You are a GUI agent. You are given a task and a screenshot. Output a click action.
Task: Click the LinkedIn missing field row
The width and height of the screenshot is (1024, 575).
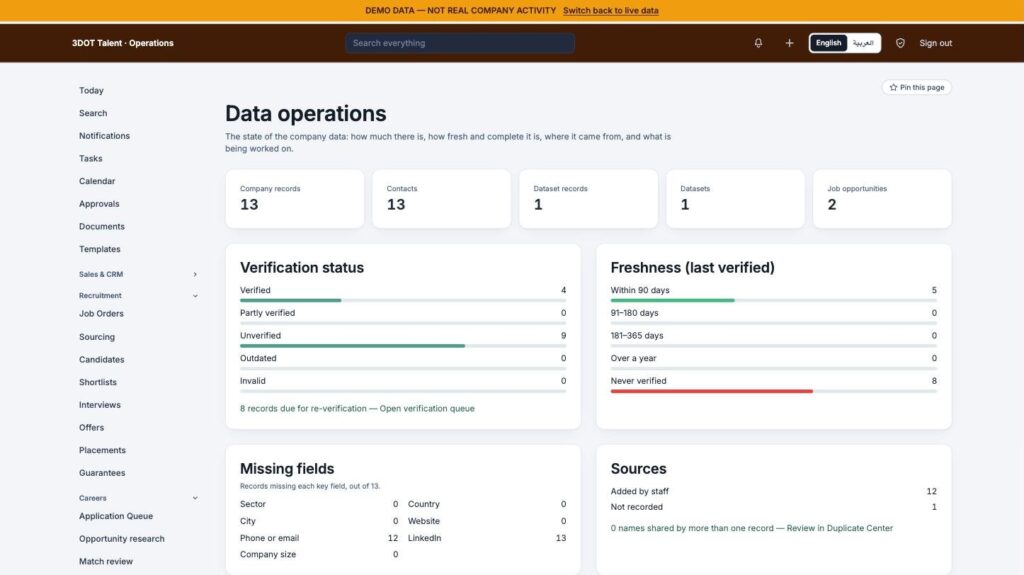487,538
